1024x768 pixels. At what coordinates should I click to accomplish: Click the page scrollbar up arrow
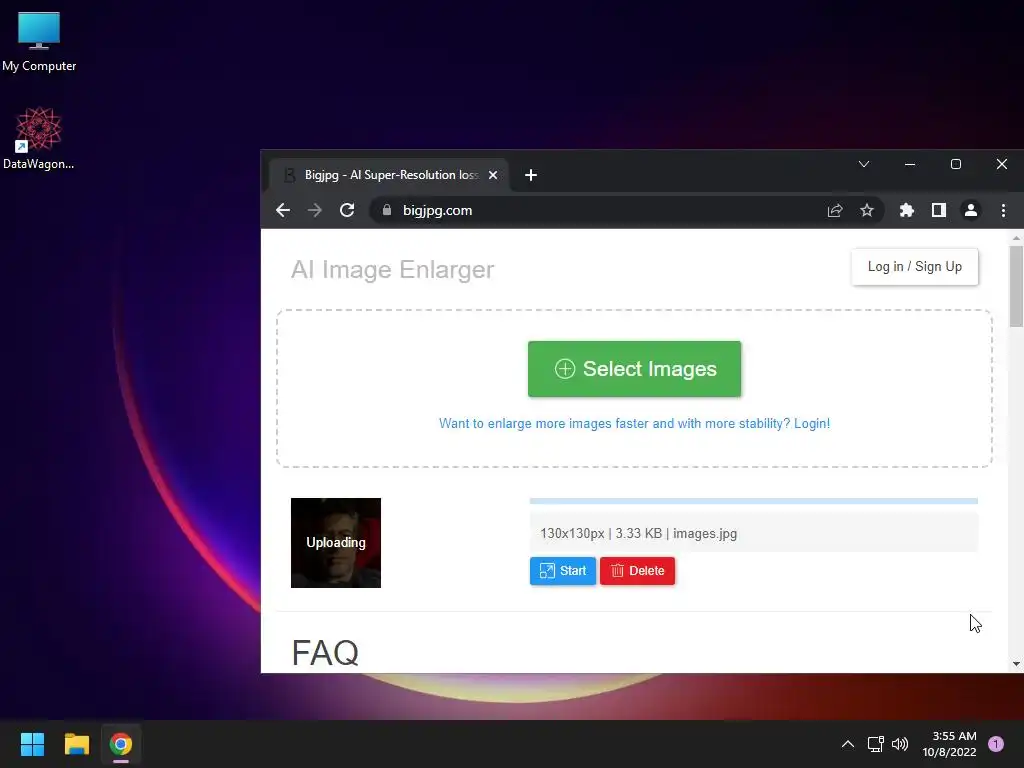1016,238
